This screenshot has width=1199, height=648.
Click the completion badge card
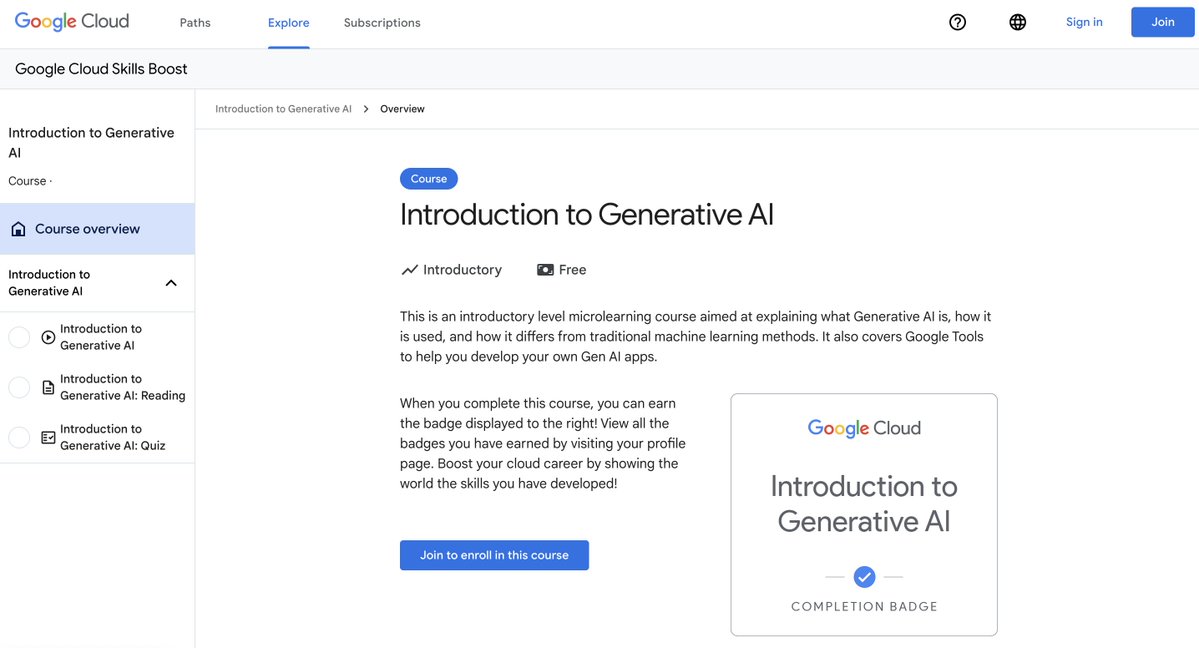tap(864, 514)
